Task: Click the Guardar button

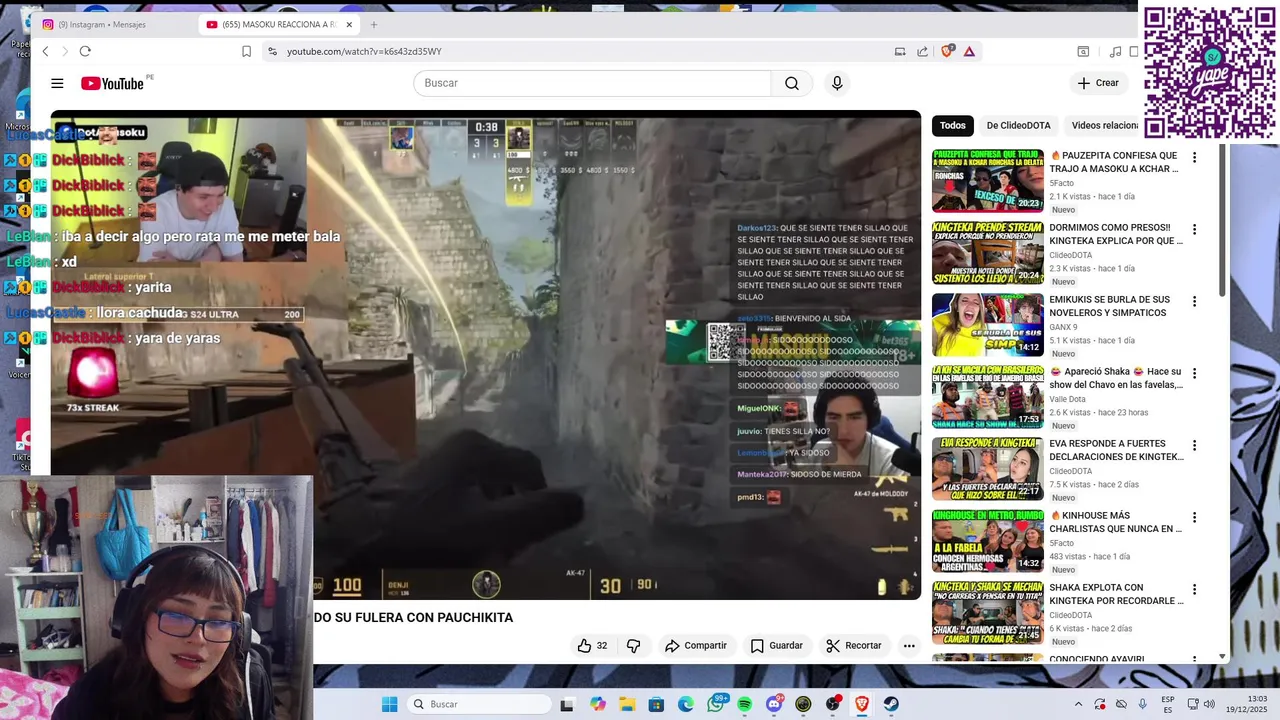Action: [777, 646]
